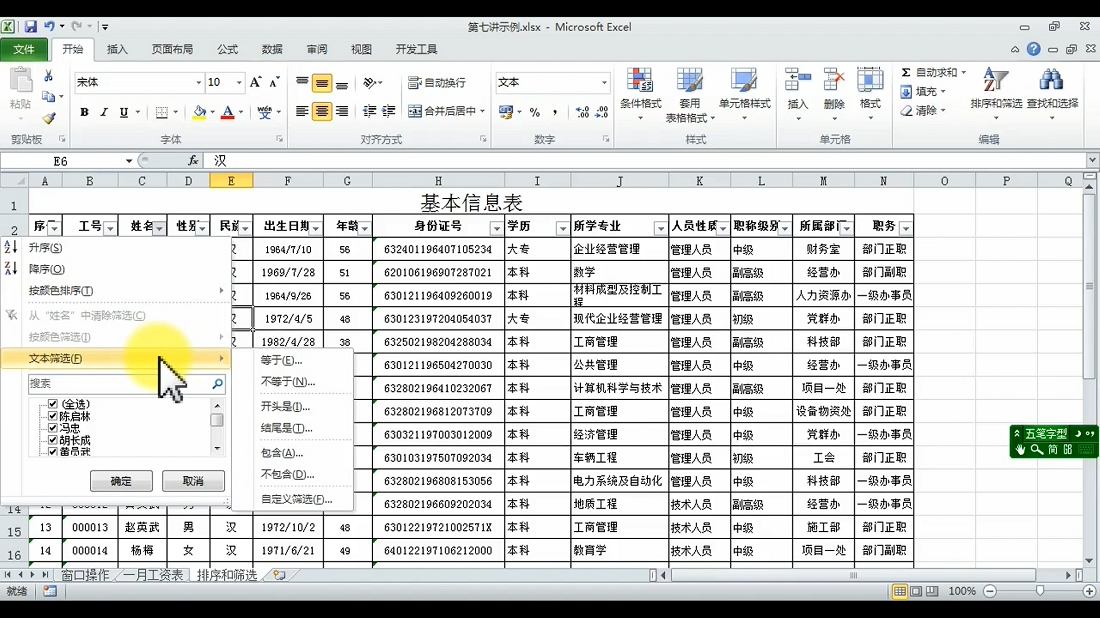The image size is (1100, 618).
Task: Click the Increase font size icon
Action: pyautogui.click(x=255, y=83)
